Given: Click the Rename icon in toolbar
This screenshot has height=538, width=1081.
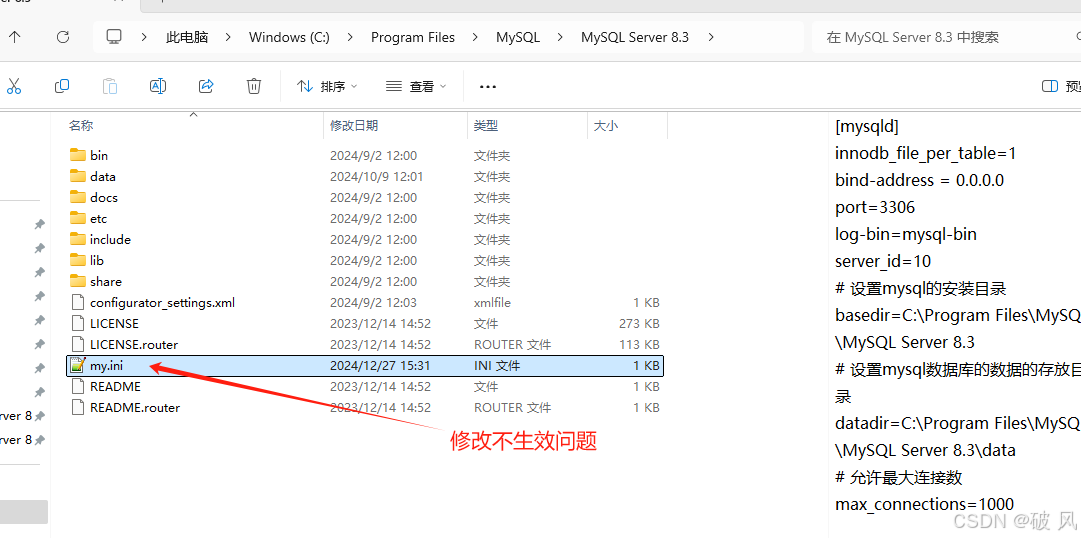Looking at the screenshot, I should tap(158, 86).
